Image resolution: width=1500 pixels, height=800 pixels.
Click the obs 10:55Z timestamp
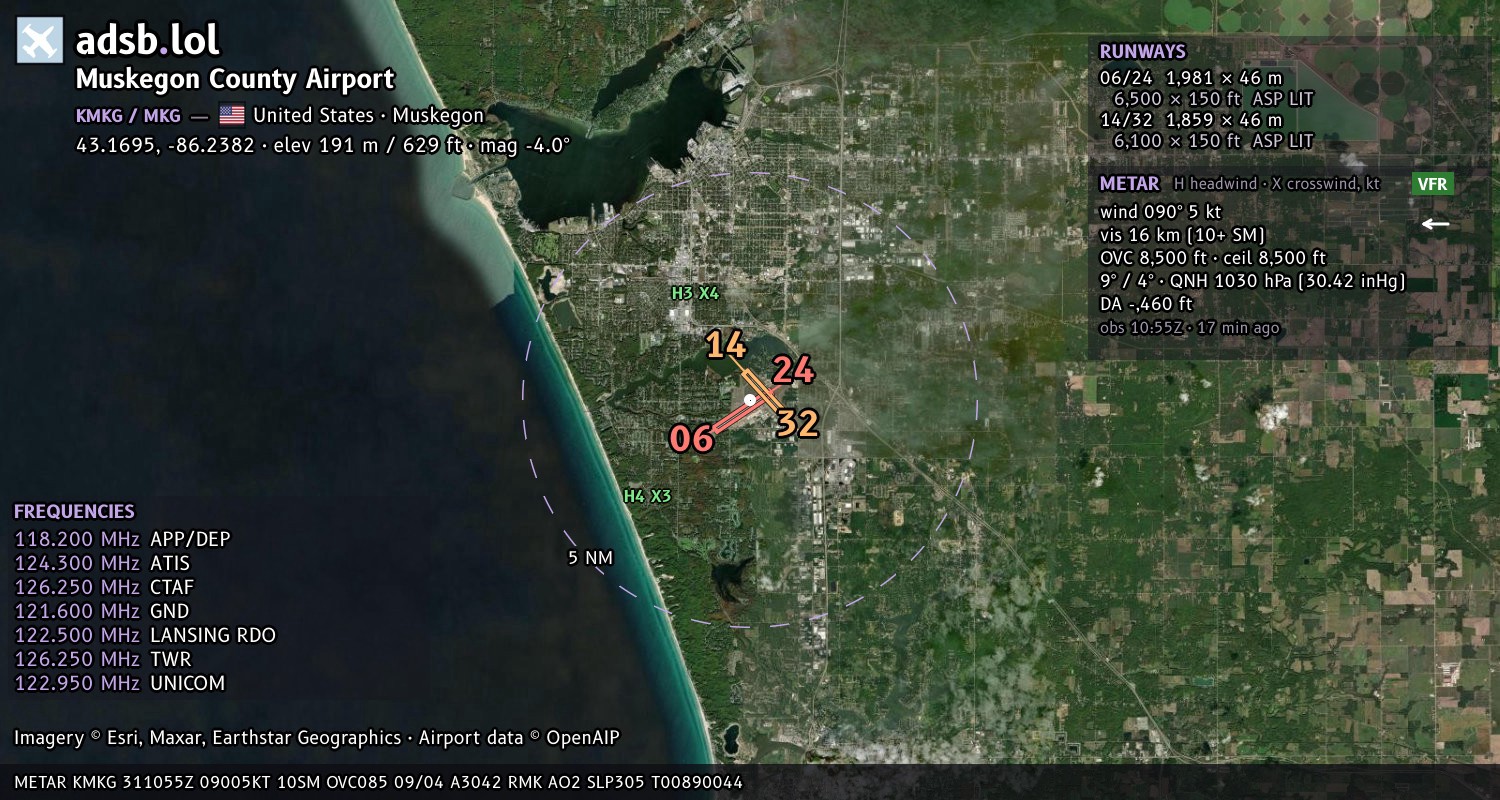click(x=1189, y=328)
